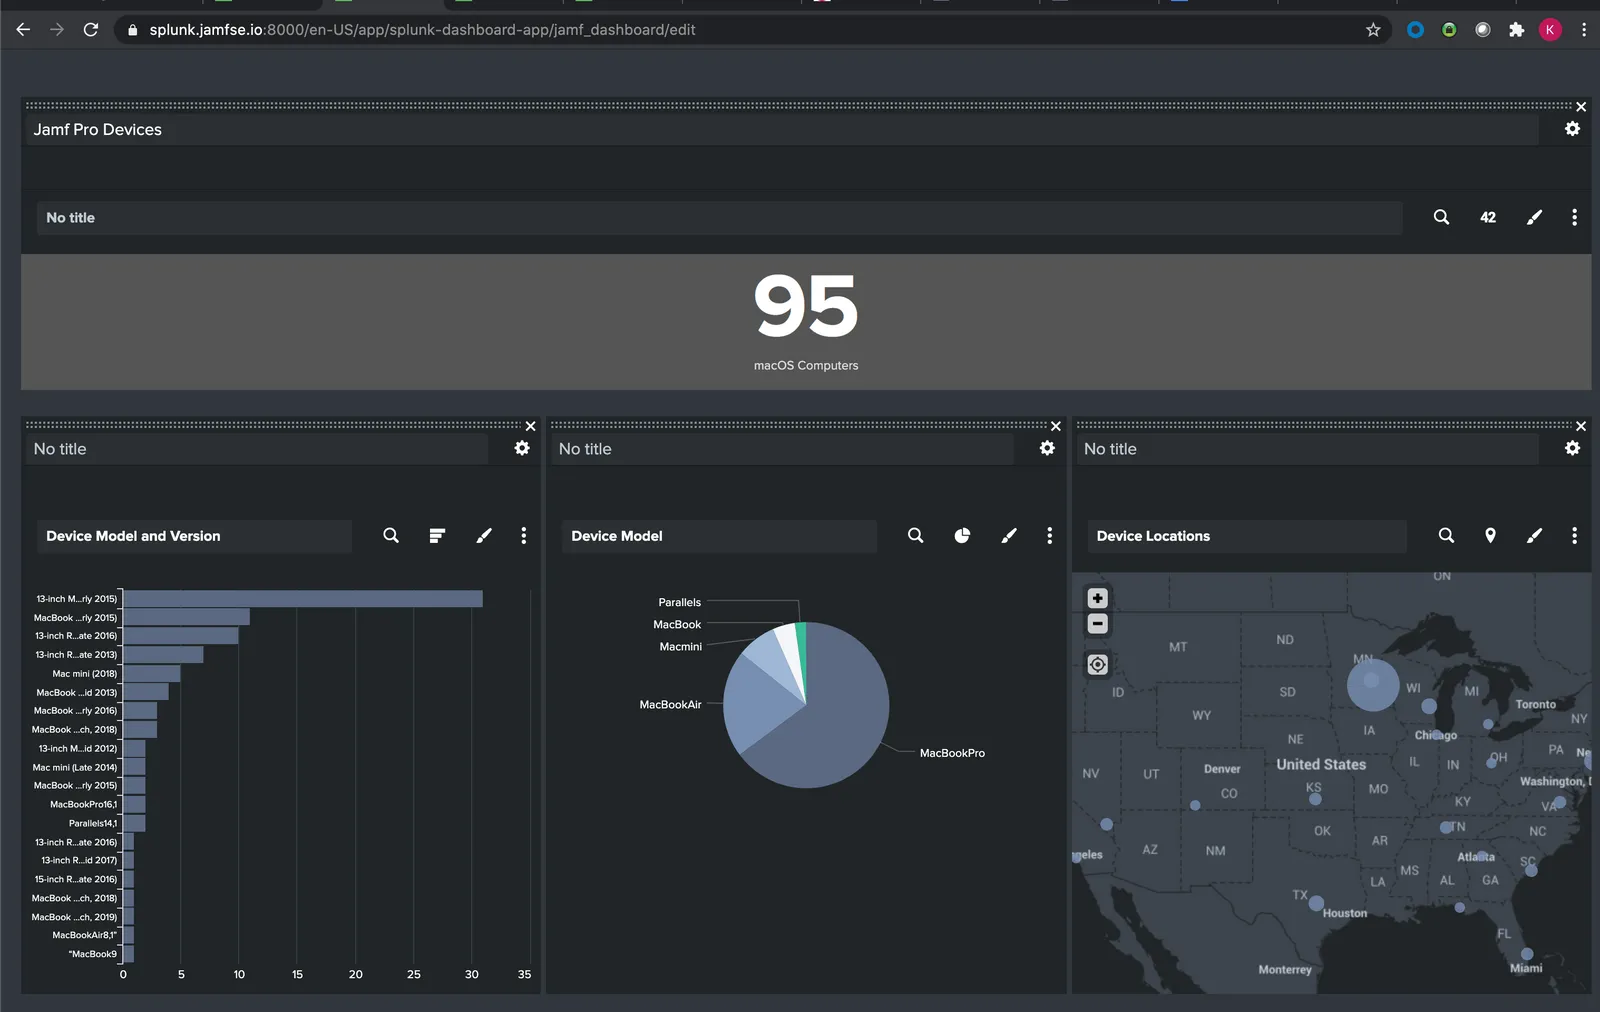
Task: Edit the top panel's No title field
Action: [x=719, y=218]
